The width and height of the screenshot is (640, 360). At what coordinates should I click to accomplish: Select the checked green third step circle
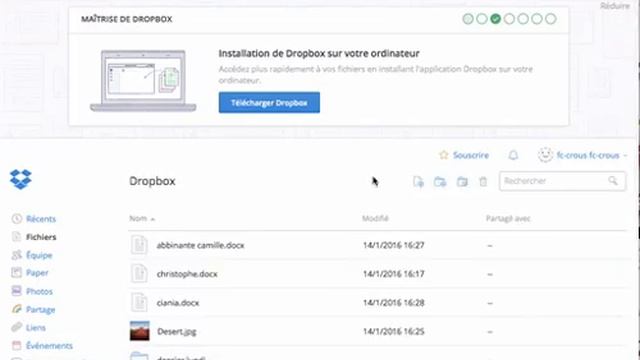coord(496,19)
